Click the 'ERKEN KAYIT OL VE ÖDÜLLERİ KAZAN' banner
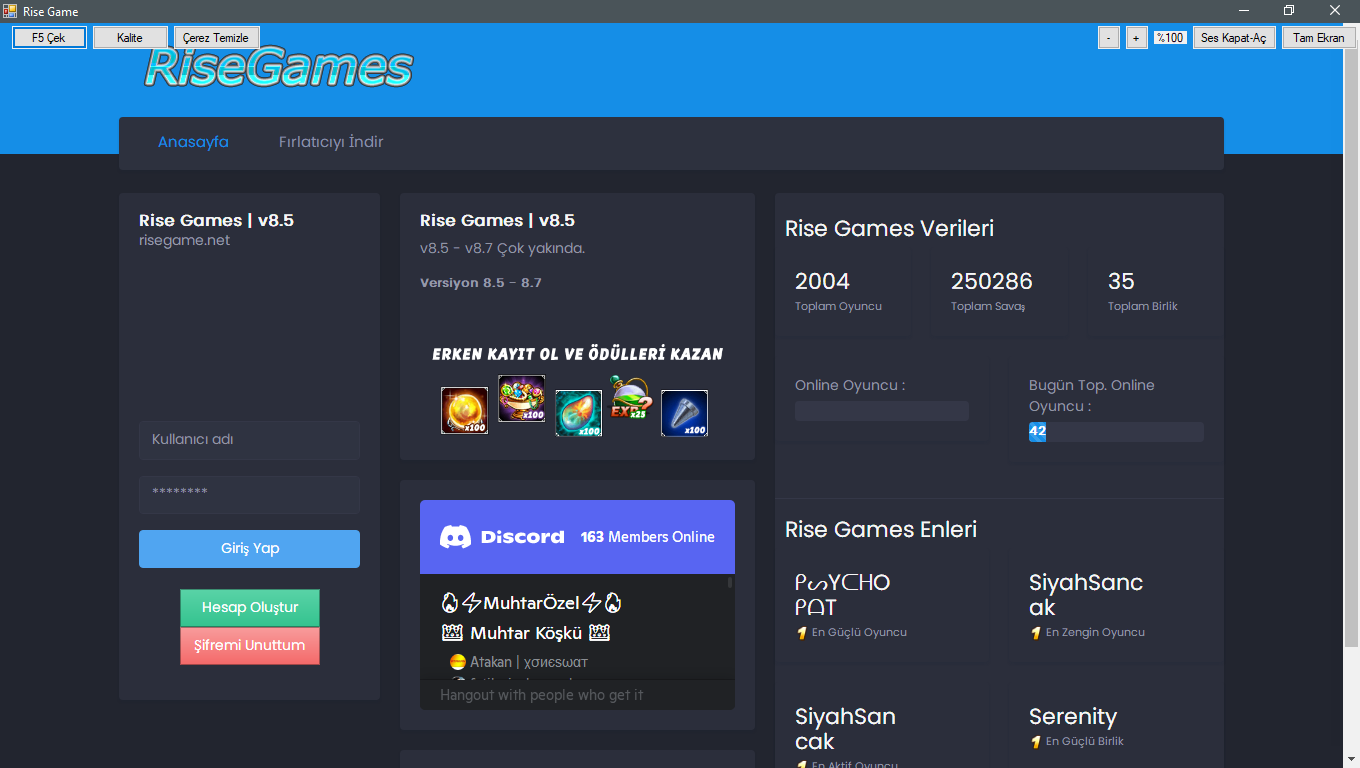The width and height of the screenshot is (1360, 768). pos(577,354)
